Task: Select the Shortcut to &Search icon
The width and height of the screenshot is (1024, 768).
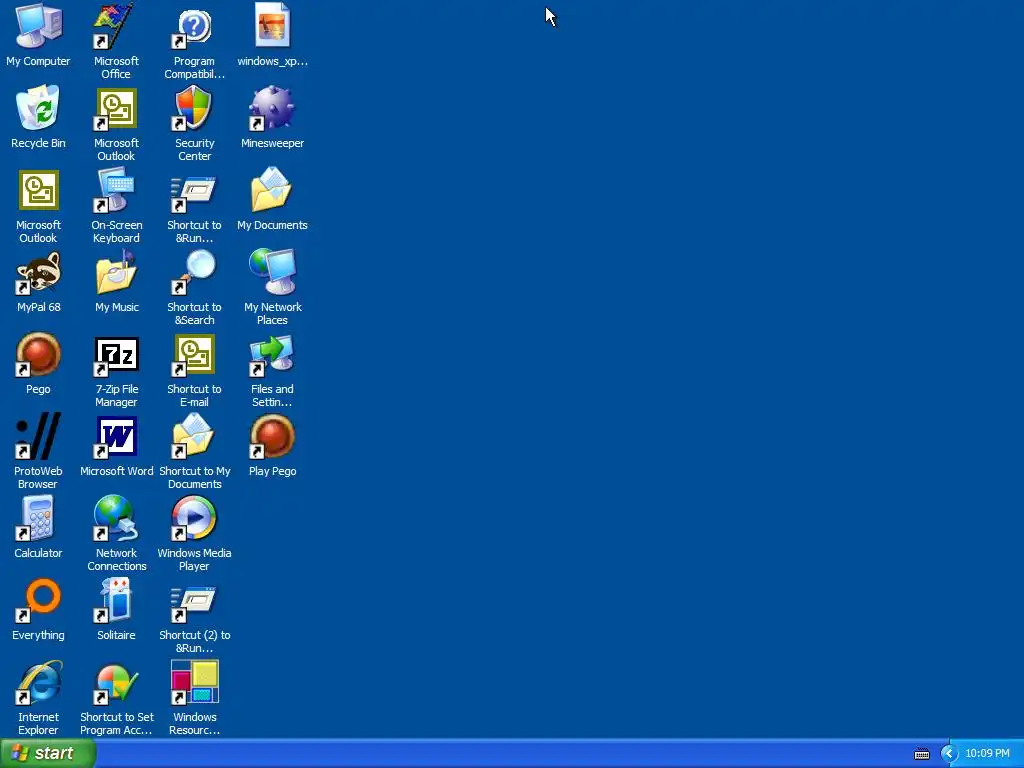Action: (x=194, y=272)
